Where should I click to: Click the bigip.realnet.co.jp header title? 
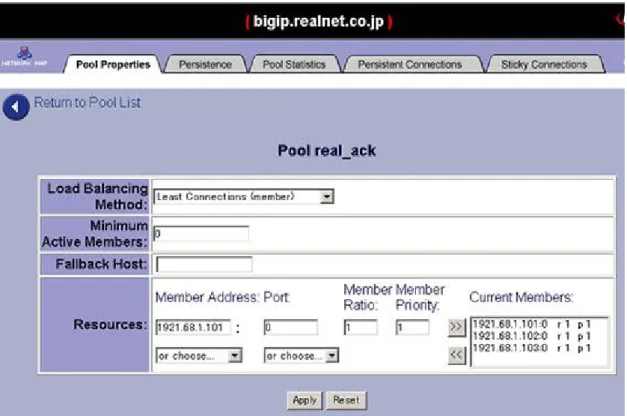(318, 22)
